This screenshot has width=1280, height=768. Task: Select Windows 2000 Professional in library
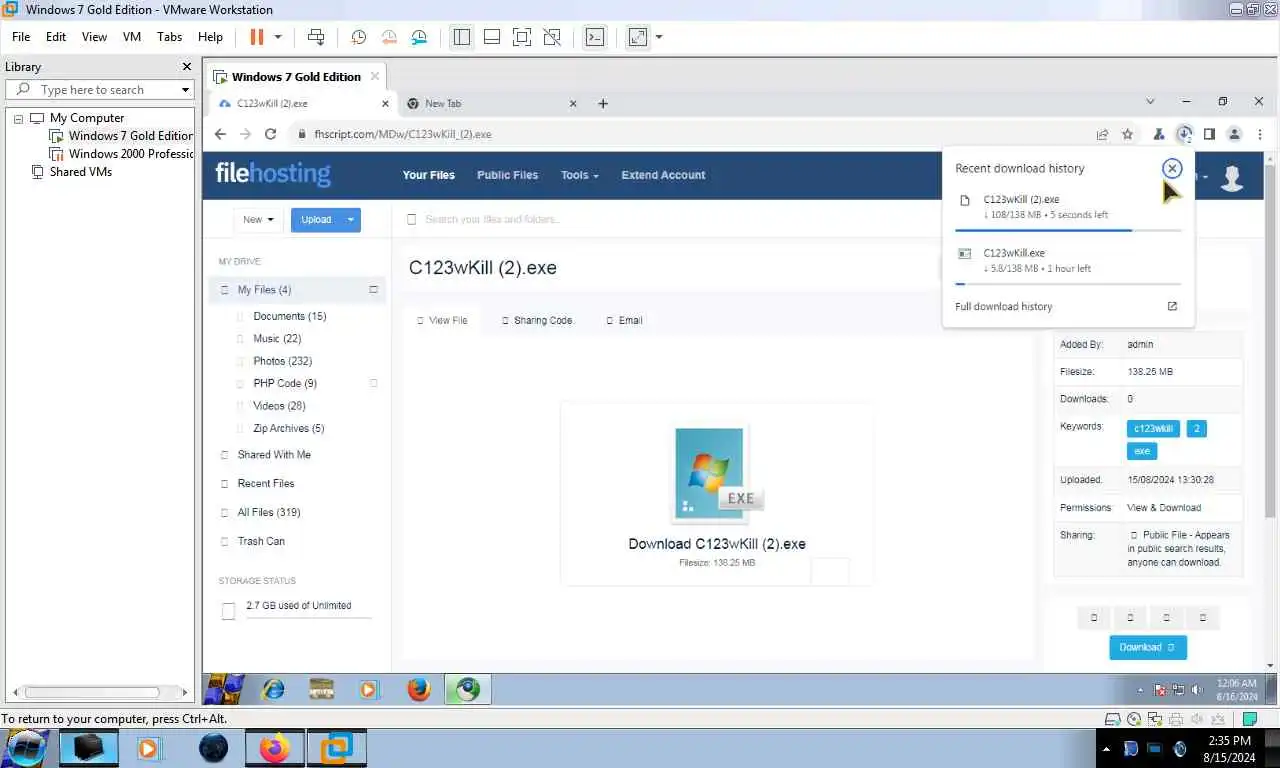coord(130,154)
